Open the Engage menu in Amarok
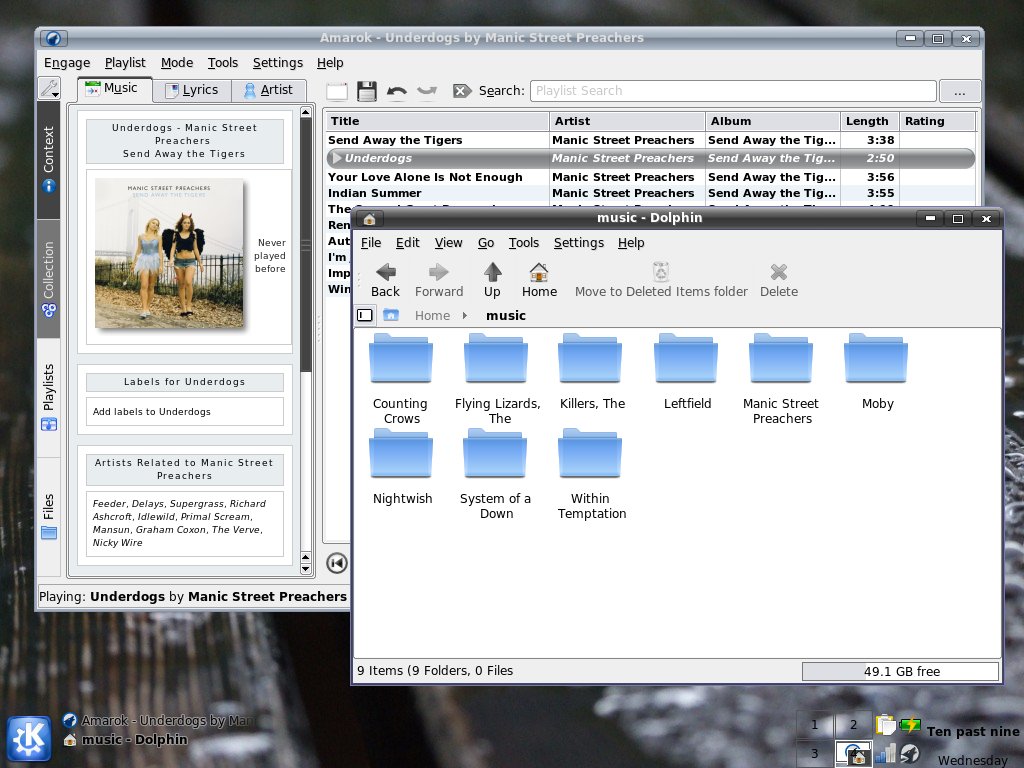The width and height of the screenshot is (1024, 768). [66, 62]
